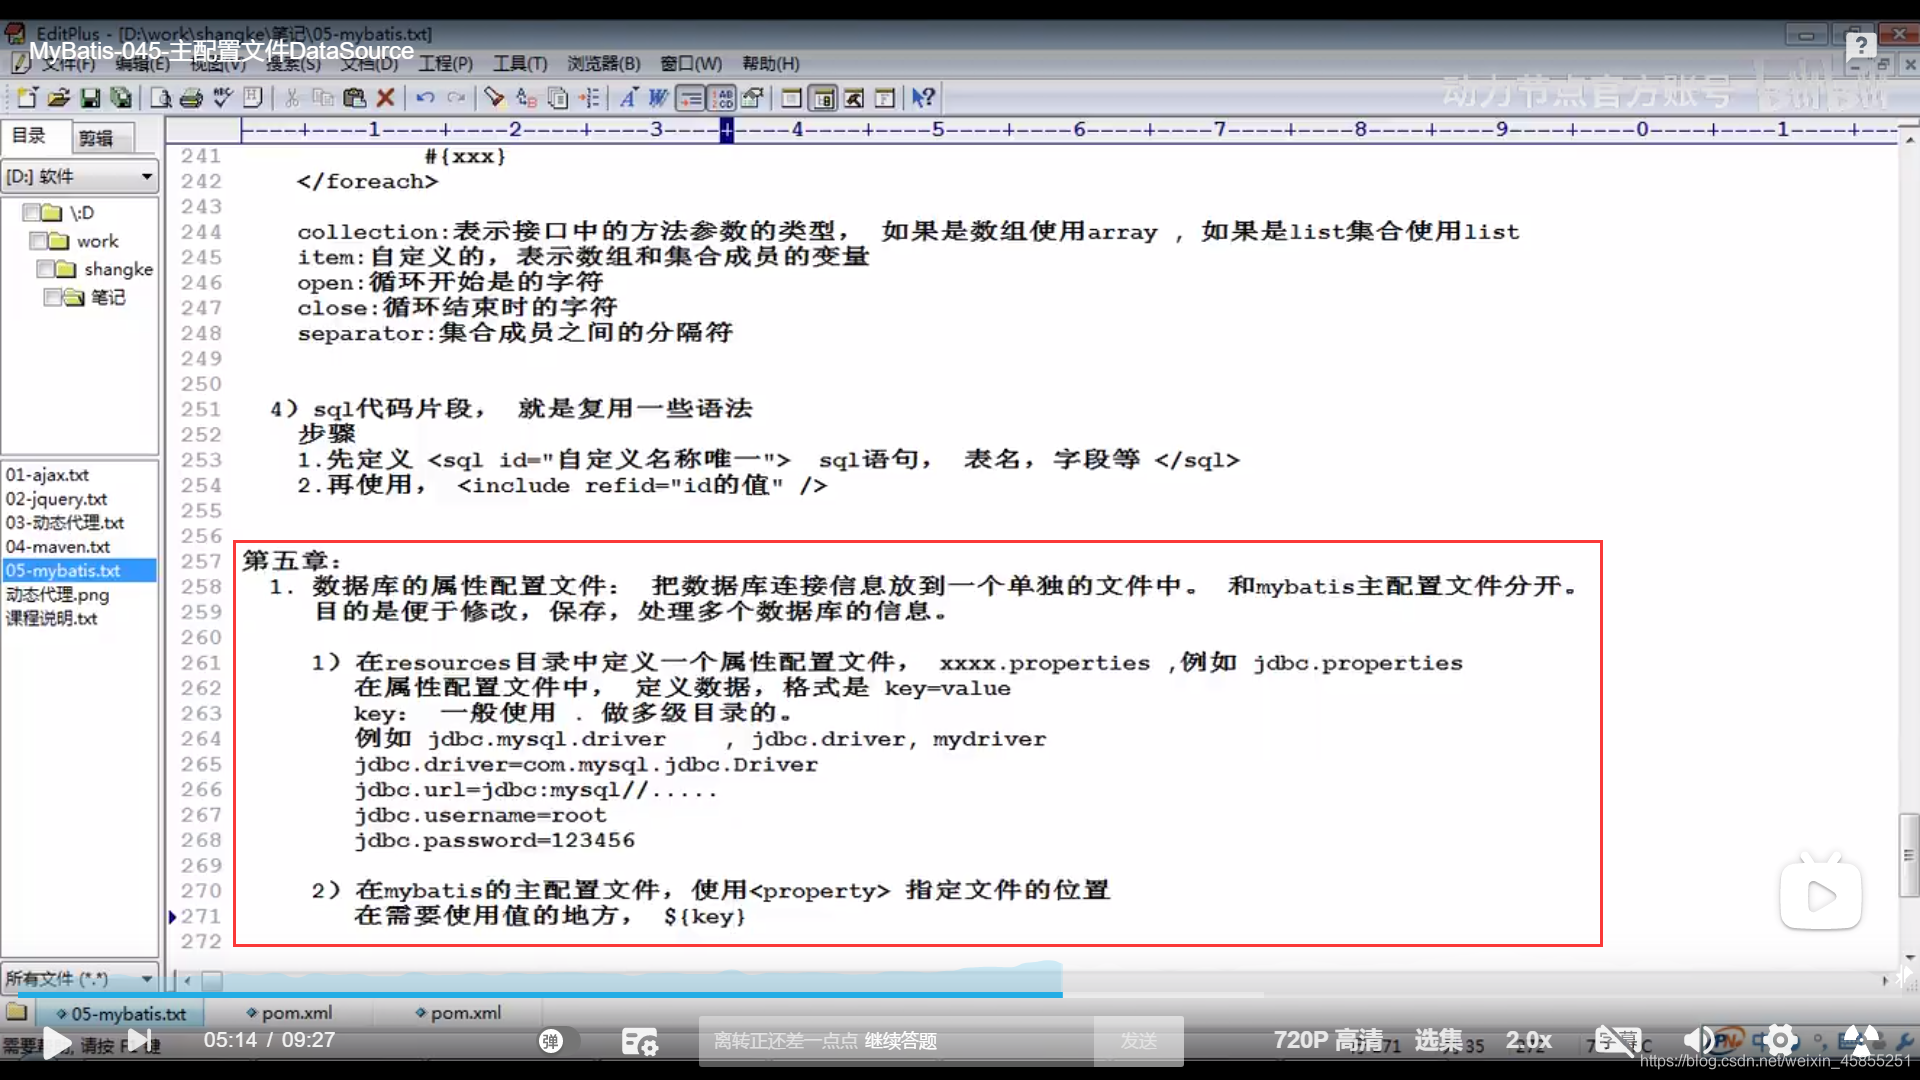The width and height of the screenshot is (1920, 1080).
Task: Open 01-ajax.txt in file list
Action: [x=47, y=475]
